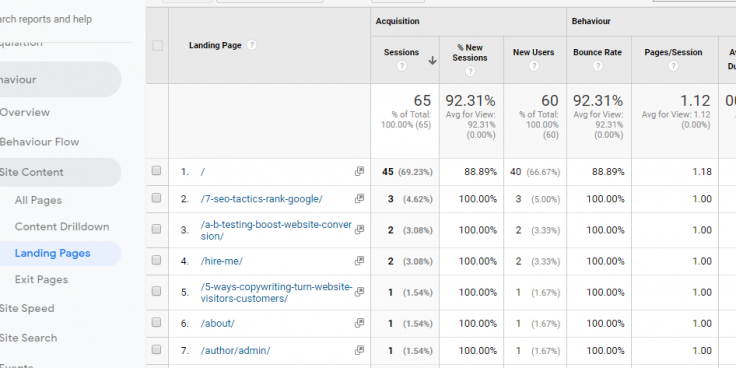Viewport: 736px width, 368px height.
Task: Open /7-seo-tactics-rank-google/ in new window icon
Action: (359, 199)
